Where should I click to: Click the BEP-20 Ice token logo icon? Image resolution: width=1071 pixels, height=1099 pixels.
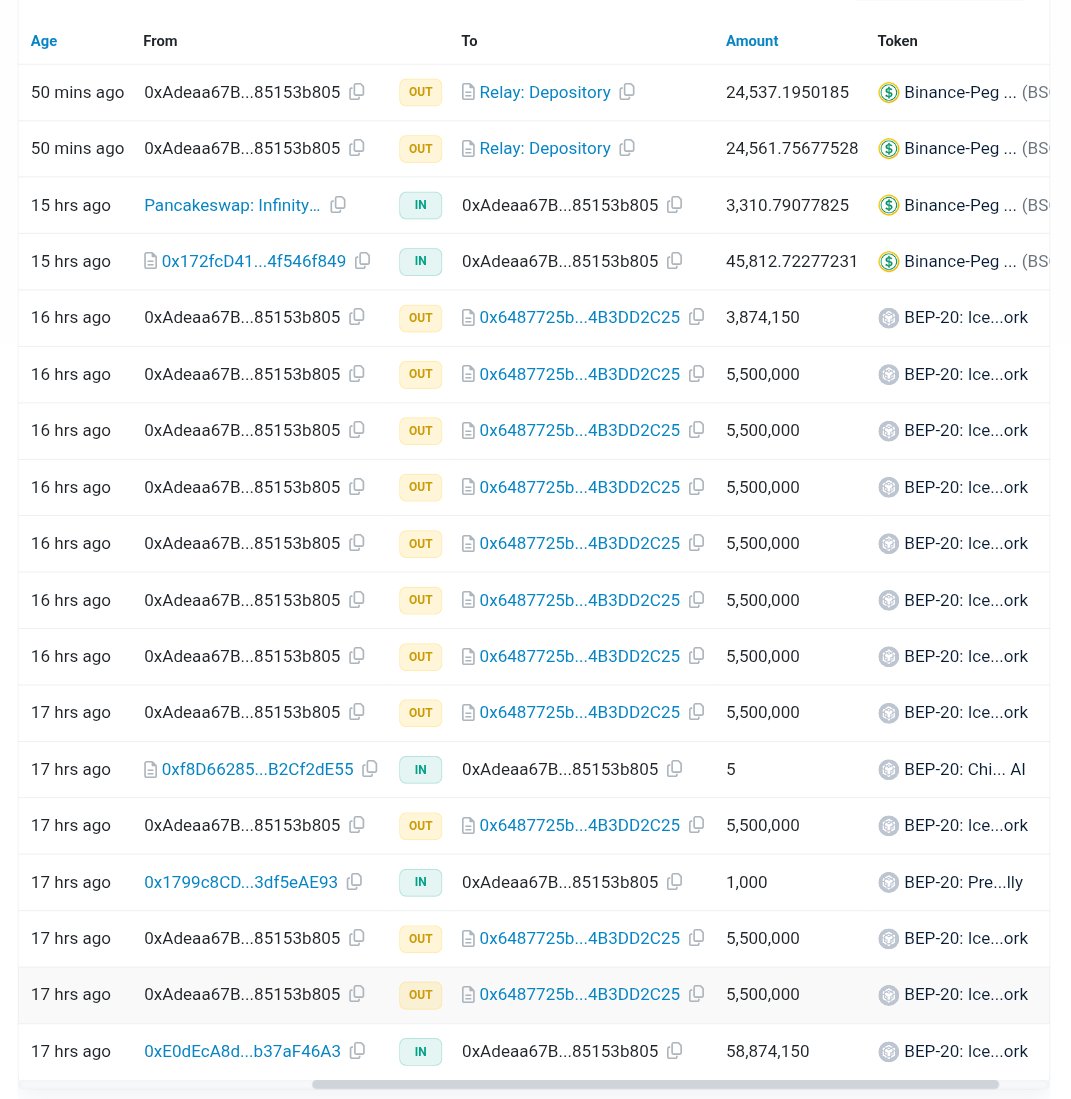[x=888, y=317]
